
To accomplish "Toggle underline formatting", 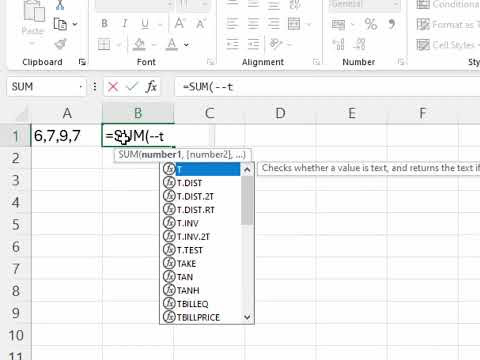I will pyautogui.click(x=145, y=24).
